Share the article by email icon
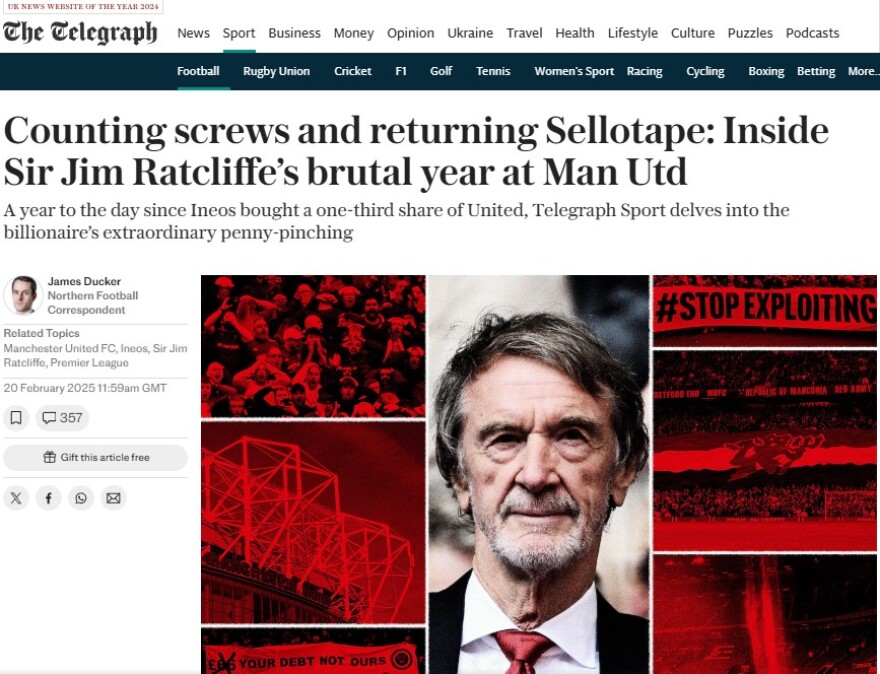Image resolution: width=880 pixels, height=674 pixels. pos(113,498)
